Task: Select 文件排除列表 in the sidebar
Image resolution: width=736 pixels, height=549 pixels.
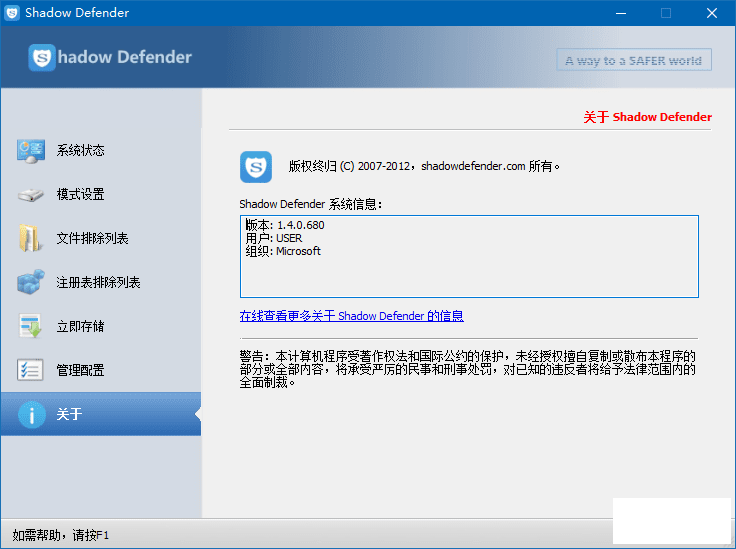Action: click(x=101, y=238)
